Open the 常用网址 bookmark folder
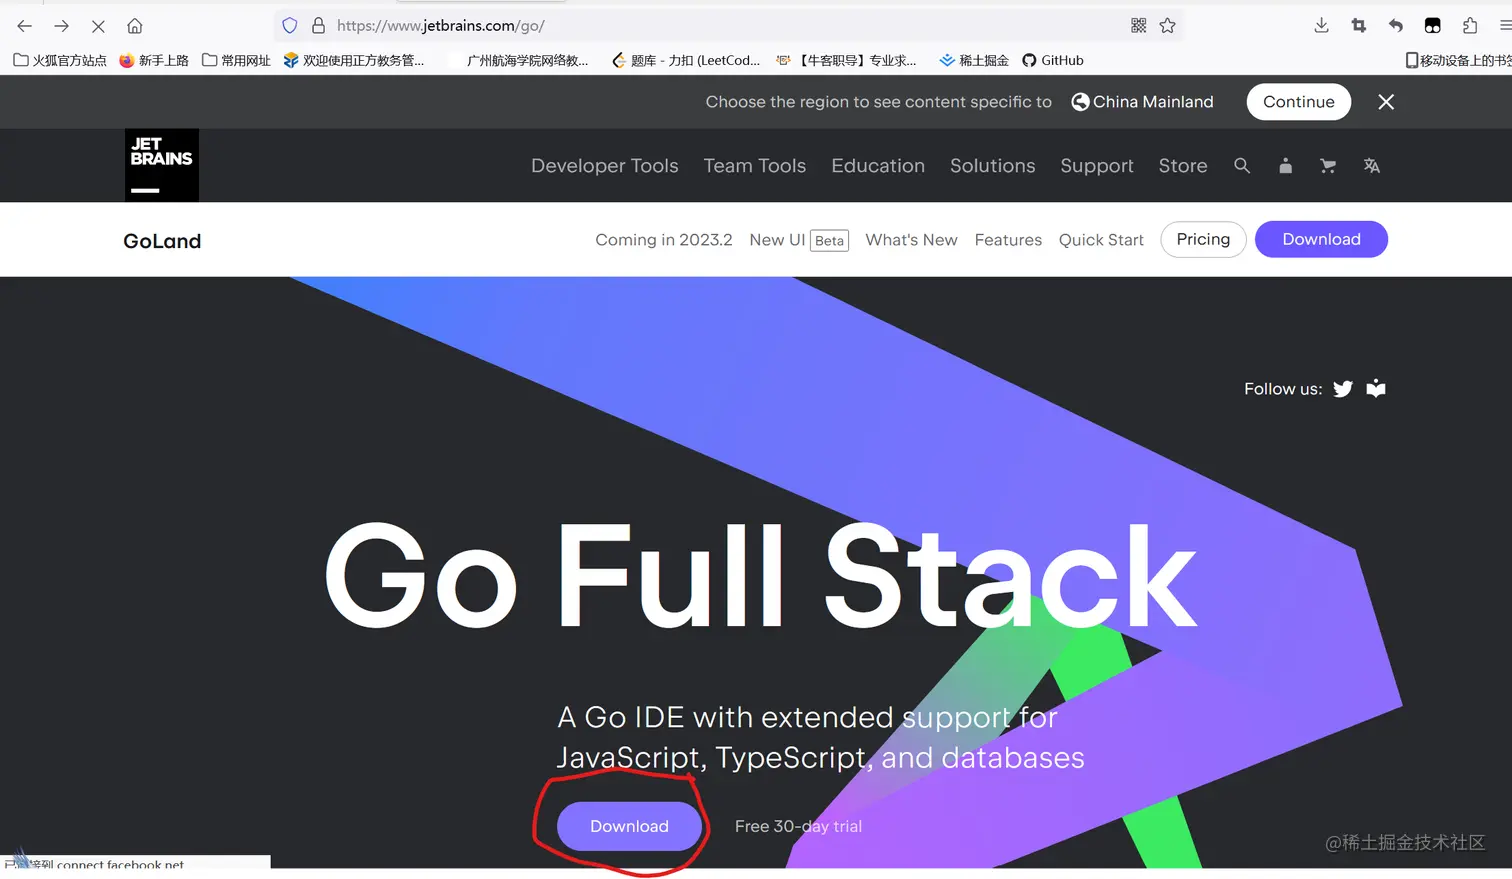This screenshot has height=879, width=1512. click(x=236, y=60)
